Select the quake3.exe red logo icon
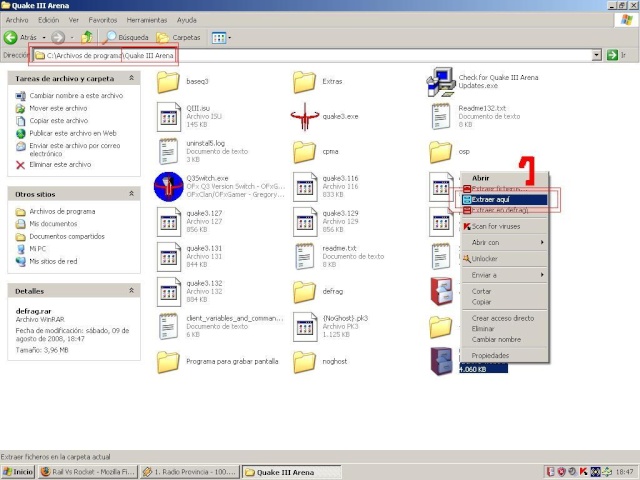Image resolution: width=640 pixels, height=480 pixels. point(304,117)
